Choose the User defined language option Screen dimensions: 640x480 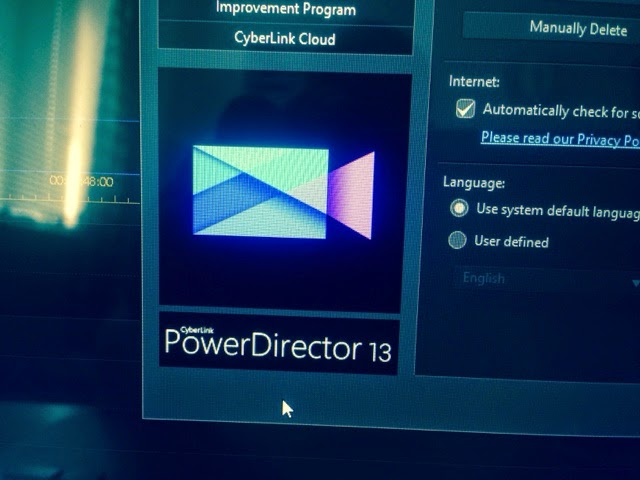click(x=457, y=240)
